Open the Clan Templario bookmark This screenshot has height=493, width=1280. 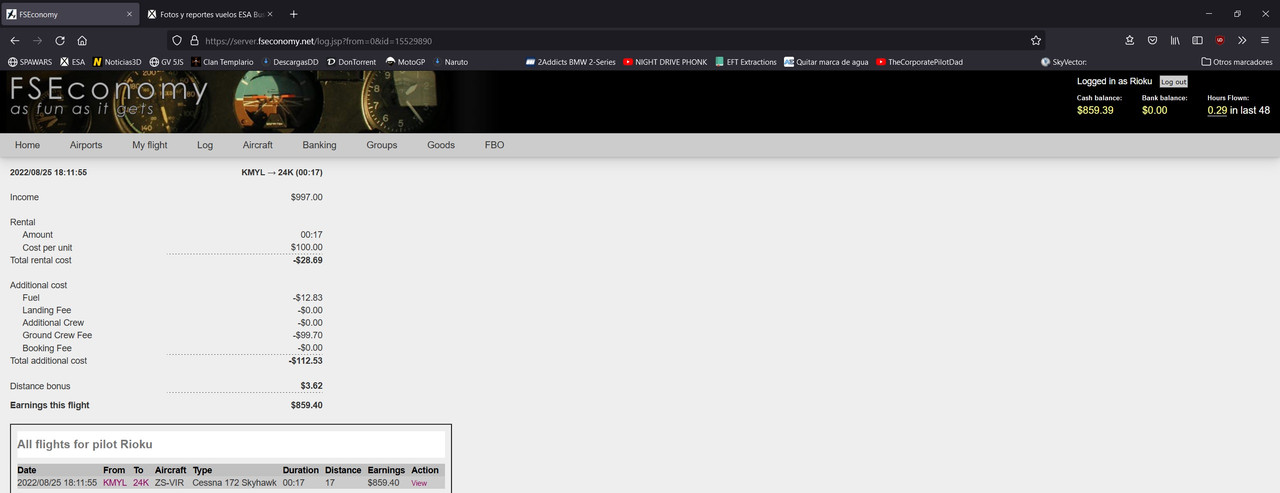(x=222, y=62)
